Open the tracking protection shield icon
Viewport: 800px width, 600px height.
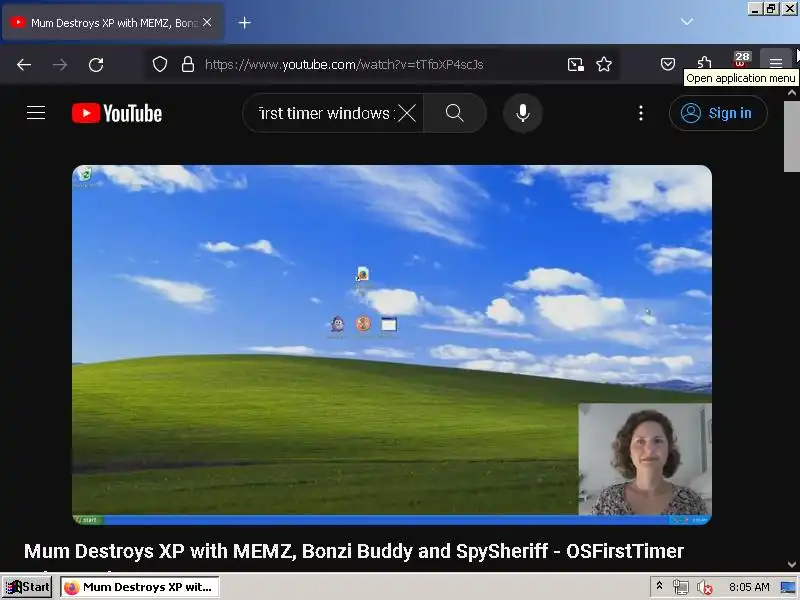(160, 64)
